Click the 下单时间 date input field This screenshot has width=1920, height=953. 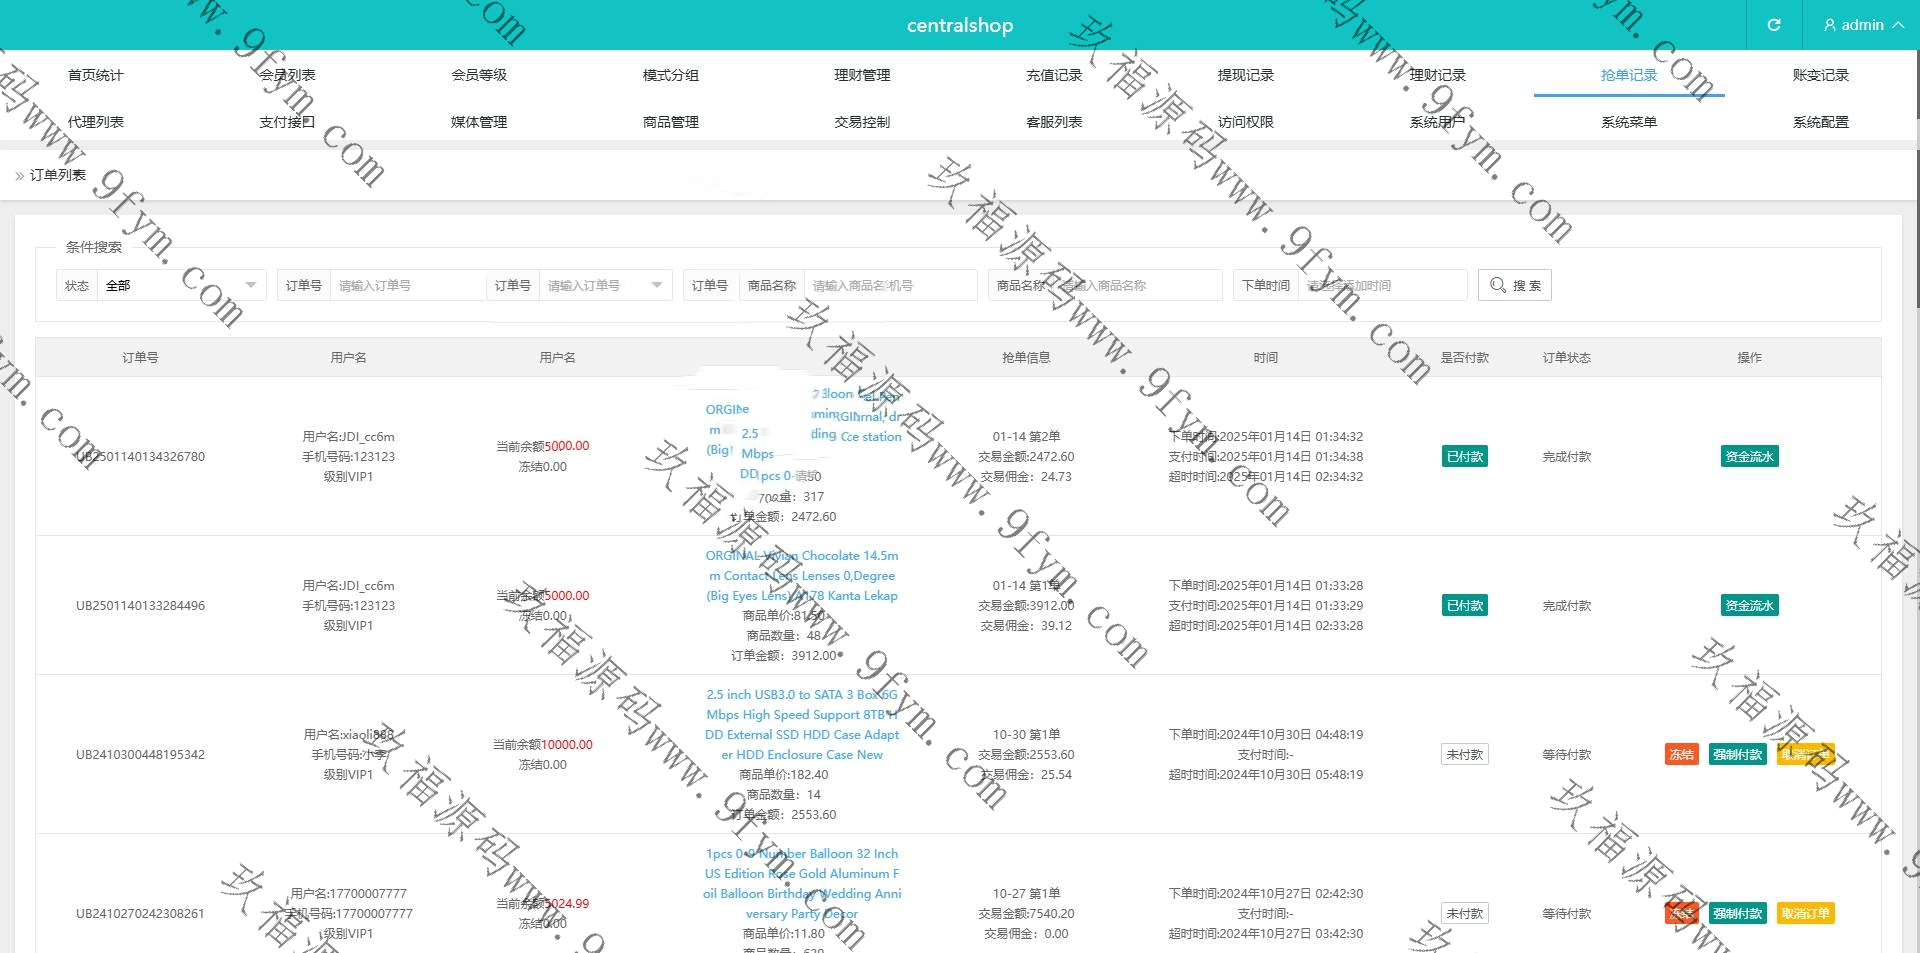coord(1381,285)
